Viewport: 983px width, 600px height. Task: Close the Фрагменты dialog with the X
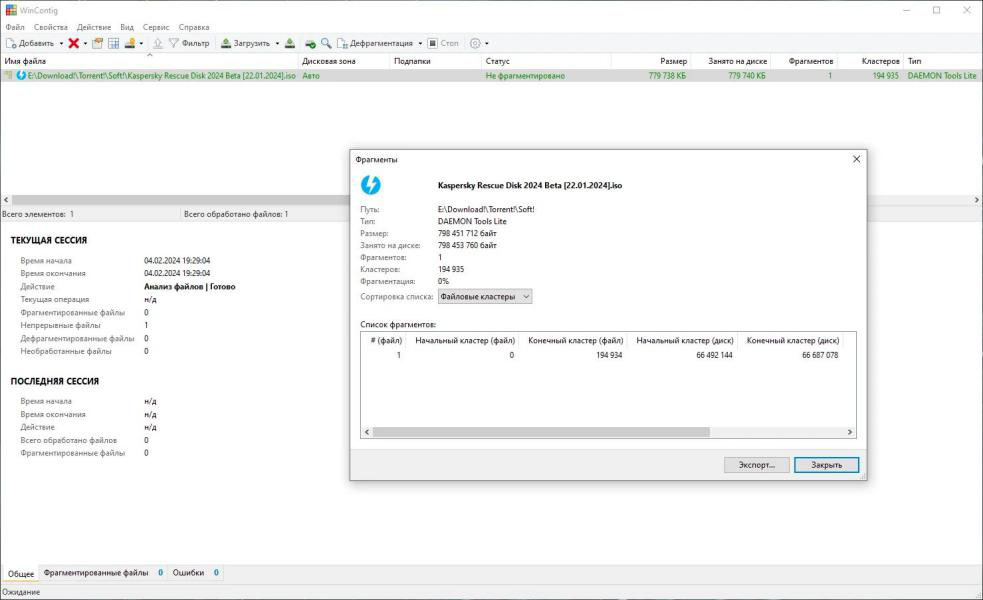pyautogui.click(x=856, y=159)
